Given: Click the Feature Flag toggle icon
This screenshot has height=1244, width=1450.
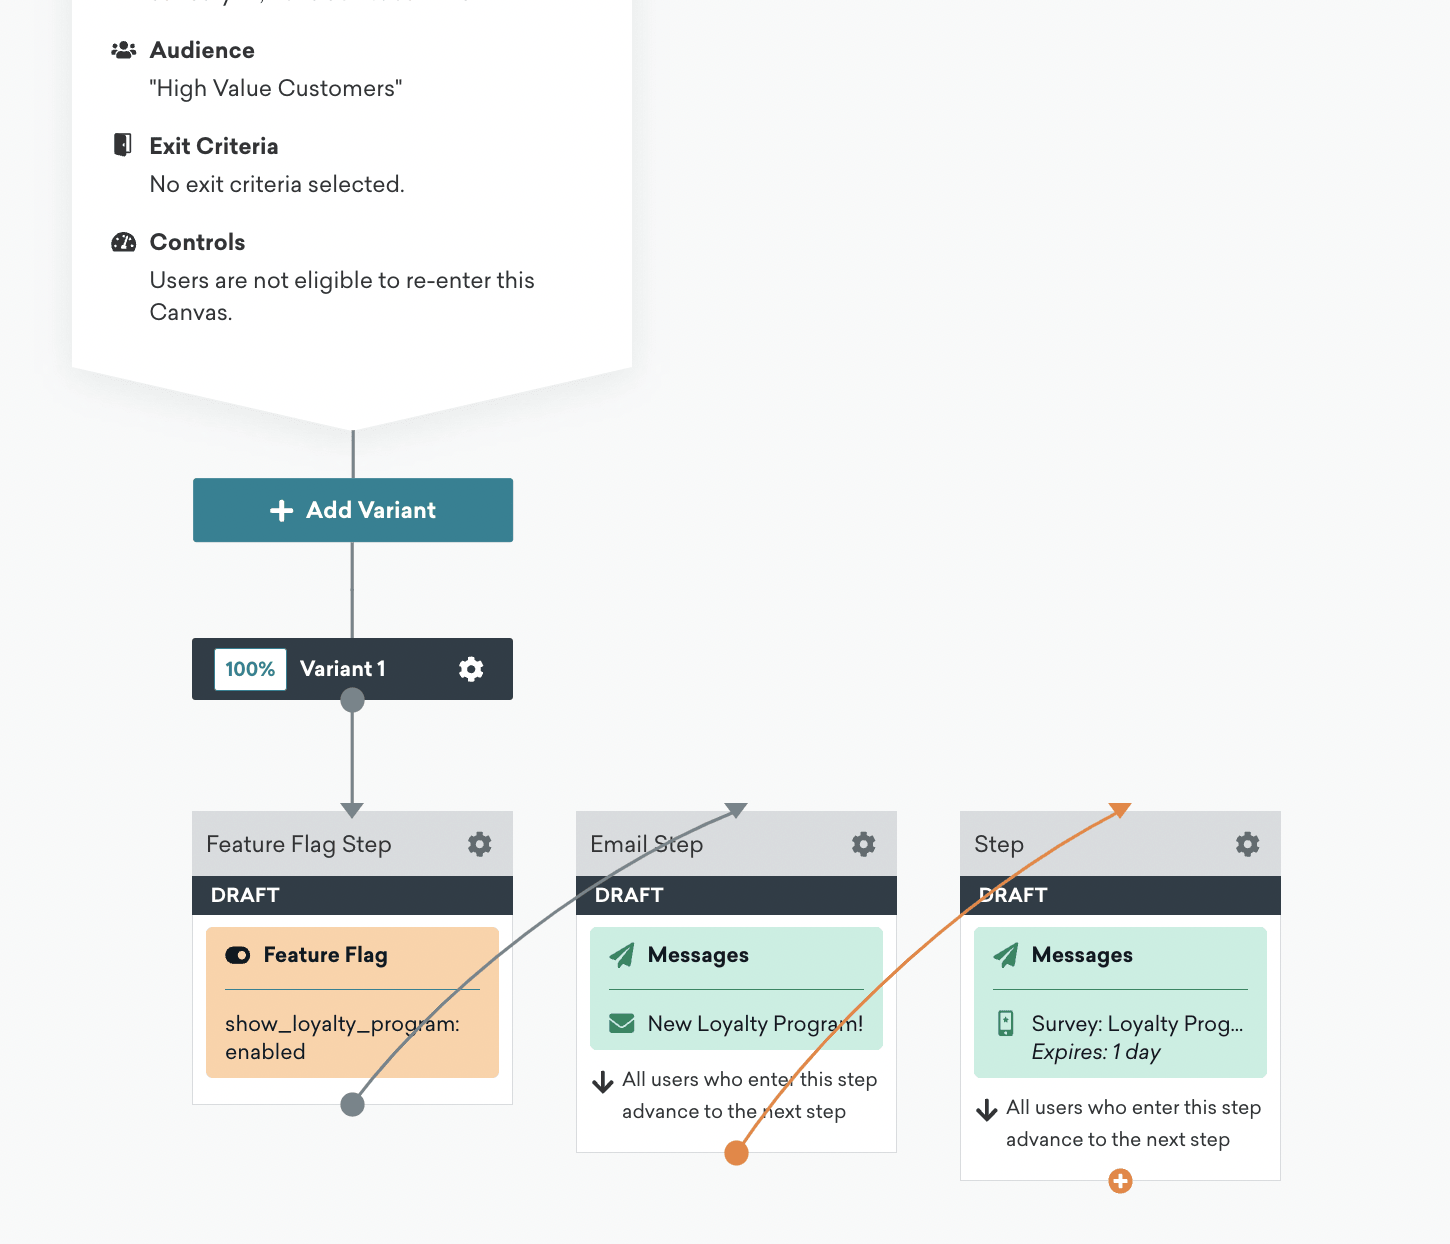Looking at the screenshot, I should (238, 955).
